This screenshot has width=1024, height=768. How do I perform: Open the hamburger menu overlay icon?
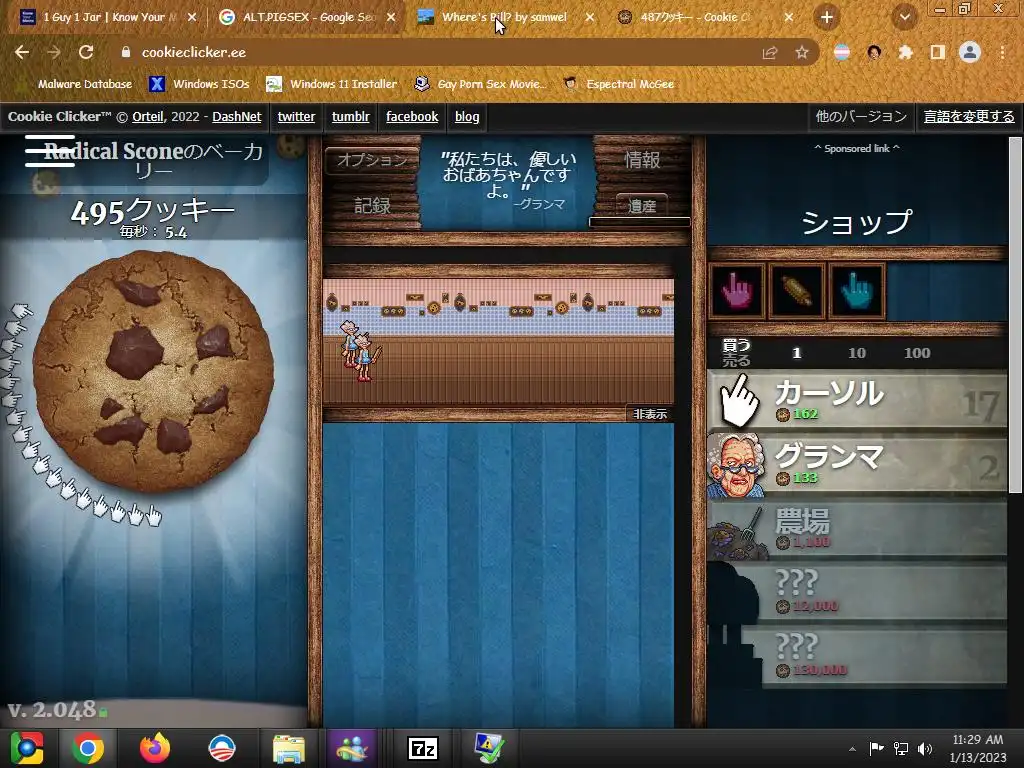click(x=50, y=151)
